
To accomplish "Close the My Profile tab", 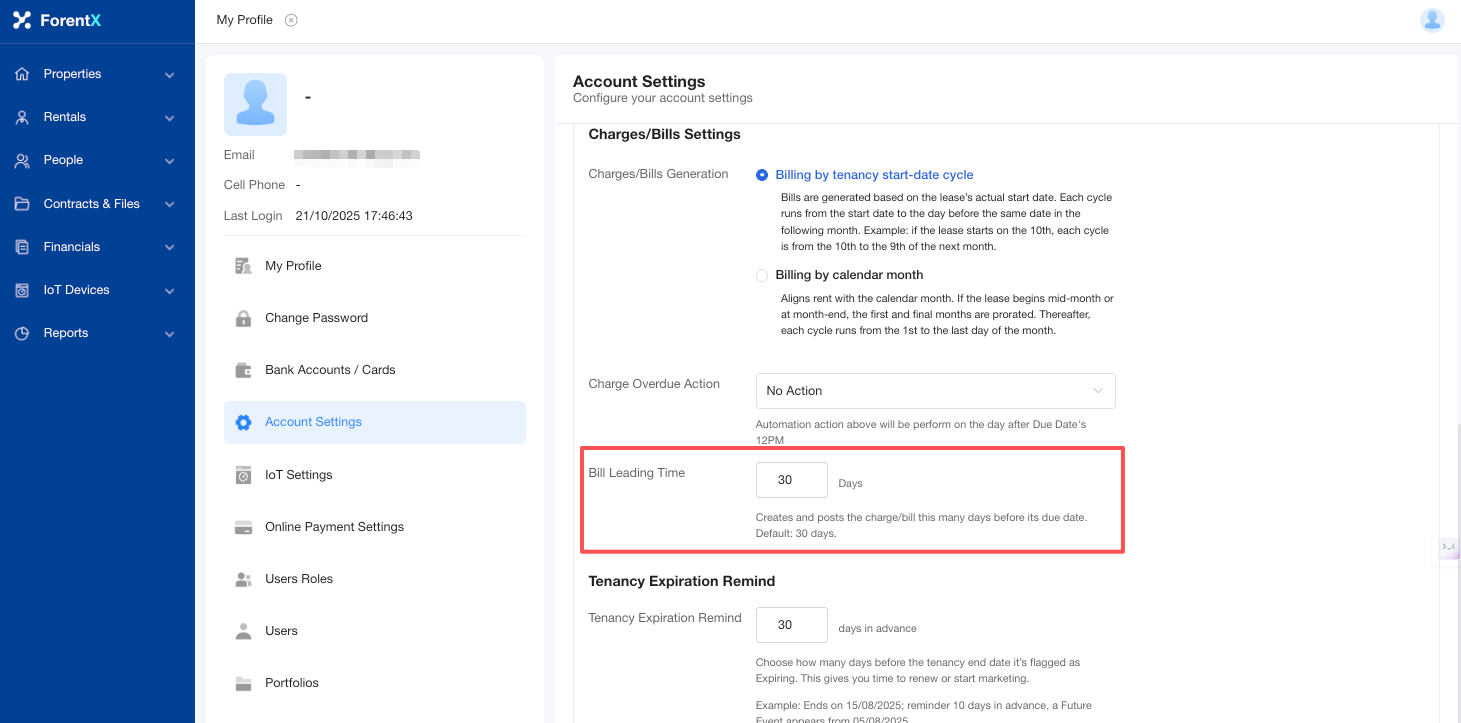I will pos(291,20).
